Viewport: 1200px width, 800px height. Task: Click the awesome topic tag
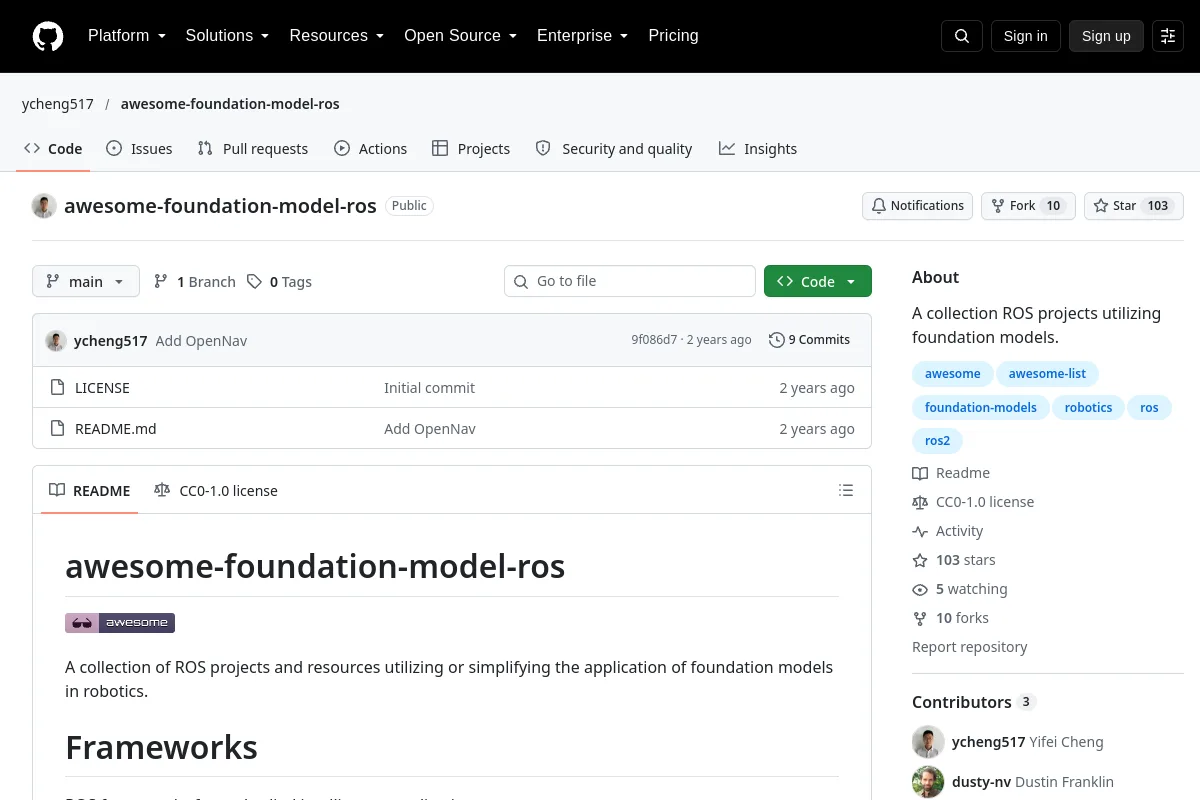tap(953, 374)
